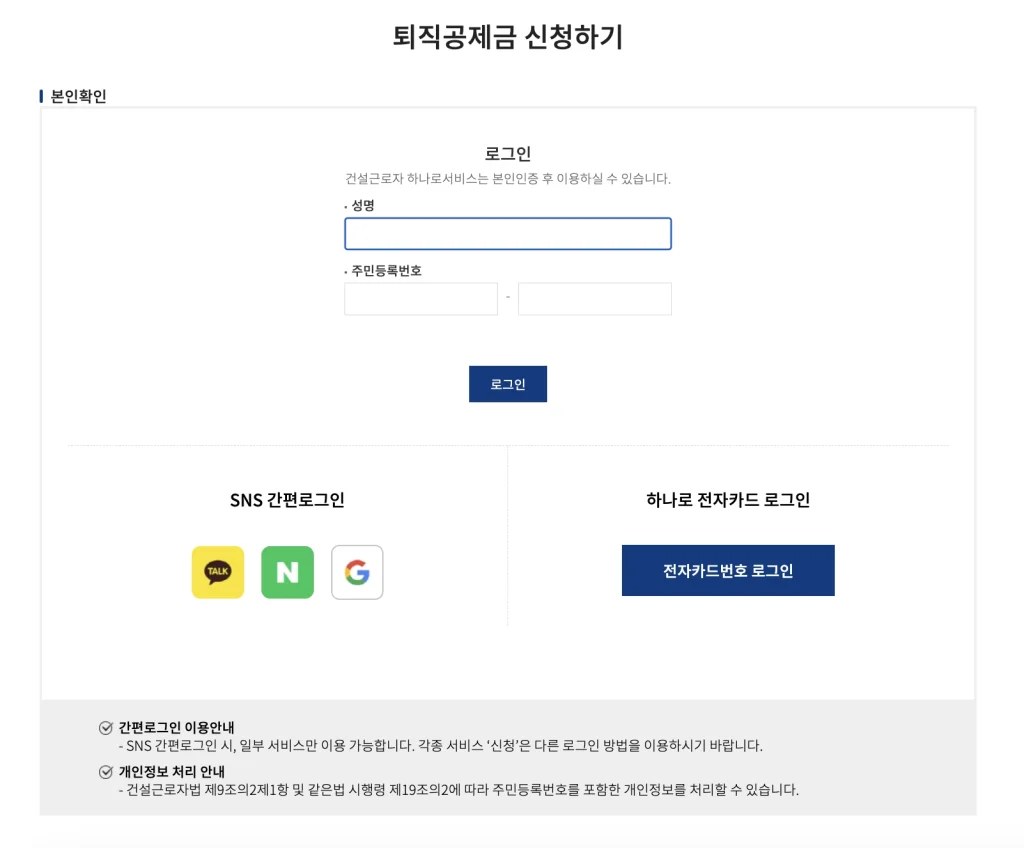Click the 하나로 전자카드 로그인 heading
Viewport: 1024px width, 848px height.
[x=728, y=500]
